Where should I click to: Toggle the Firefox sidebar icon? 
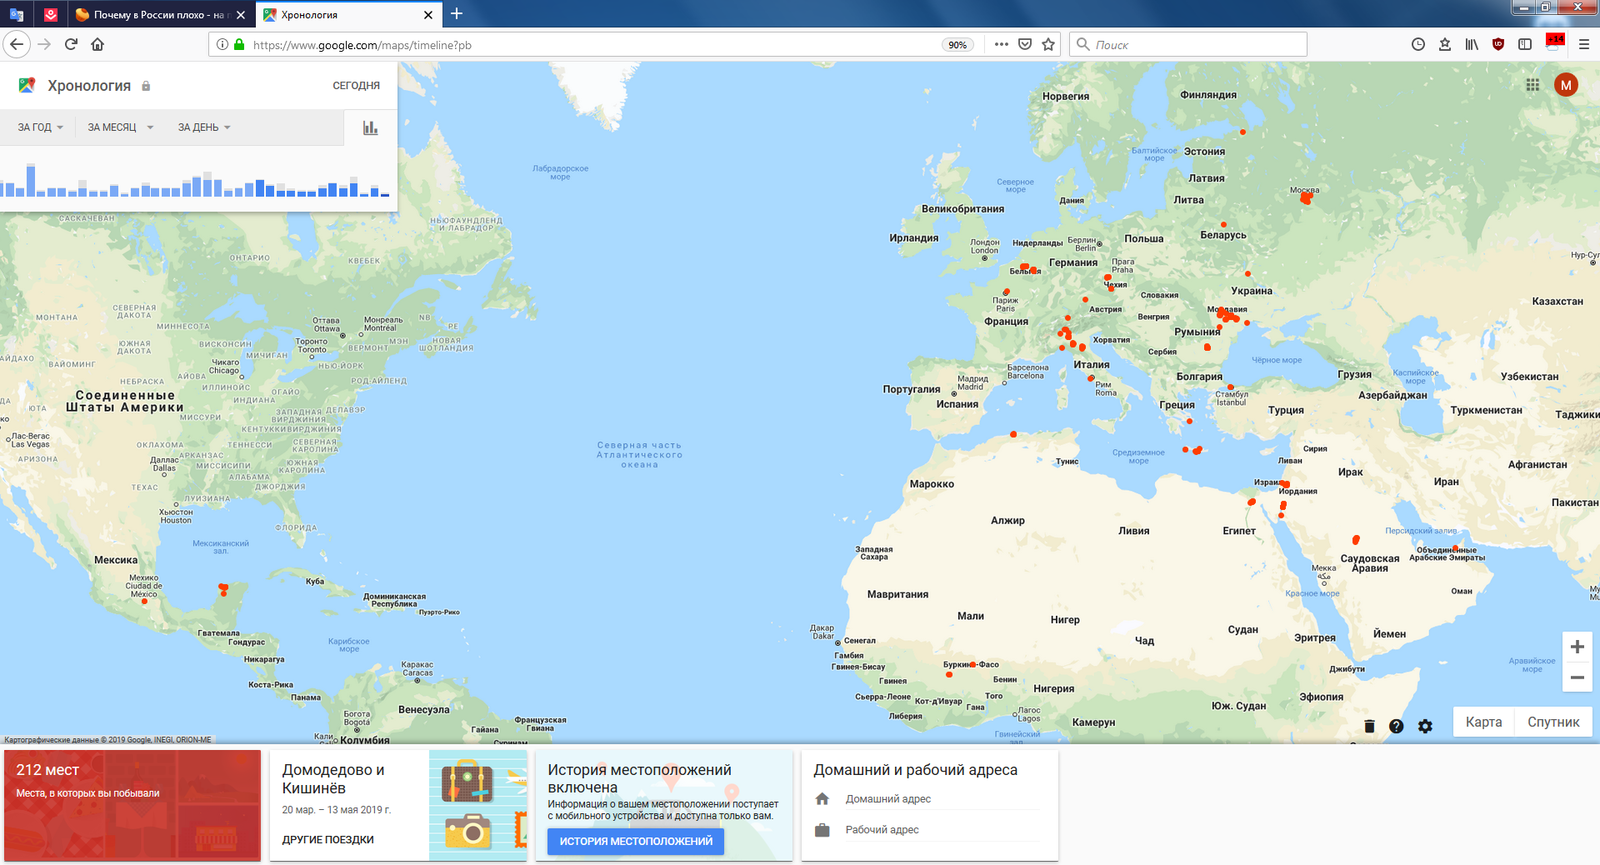pos(1525,44)
